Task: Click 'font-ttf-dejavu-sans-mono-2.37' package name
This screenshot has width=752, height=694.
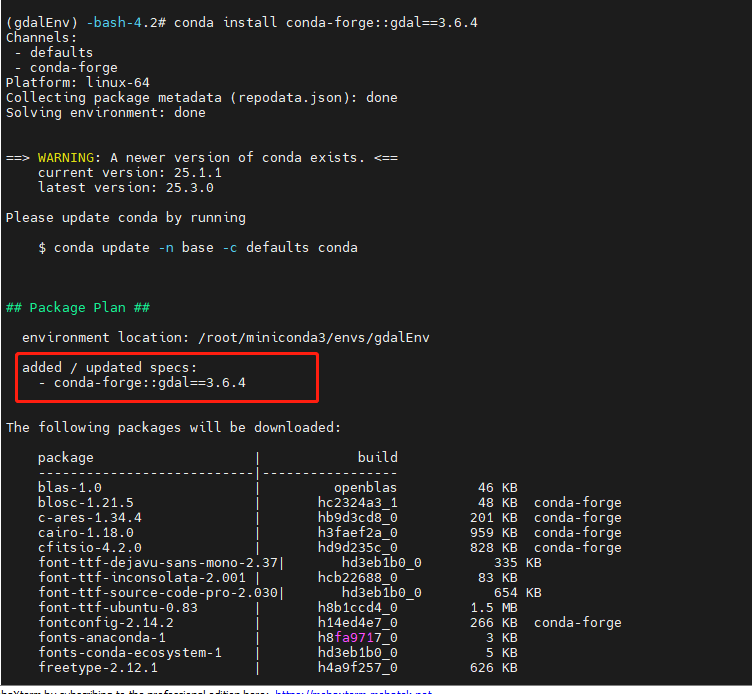Action: (x=158, y=563)
